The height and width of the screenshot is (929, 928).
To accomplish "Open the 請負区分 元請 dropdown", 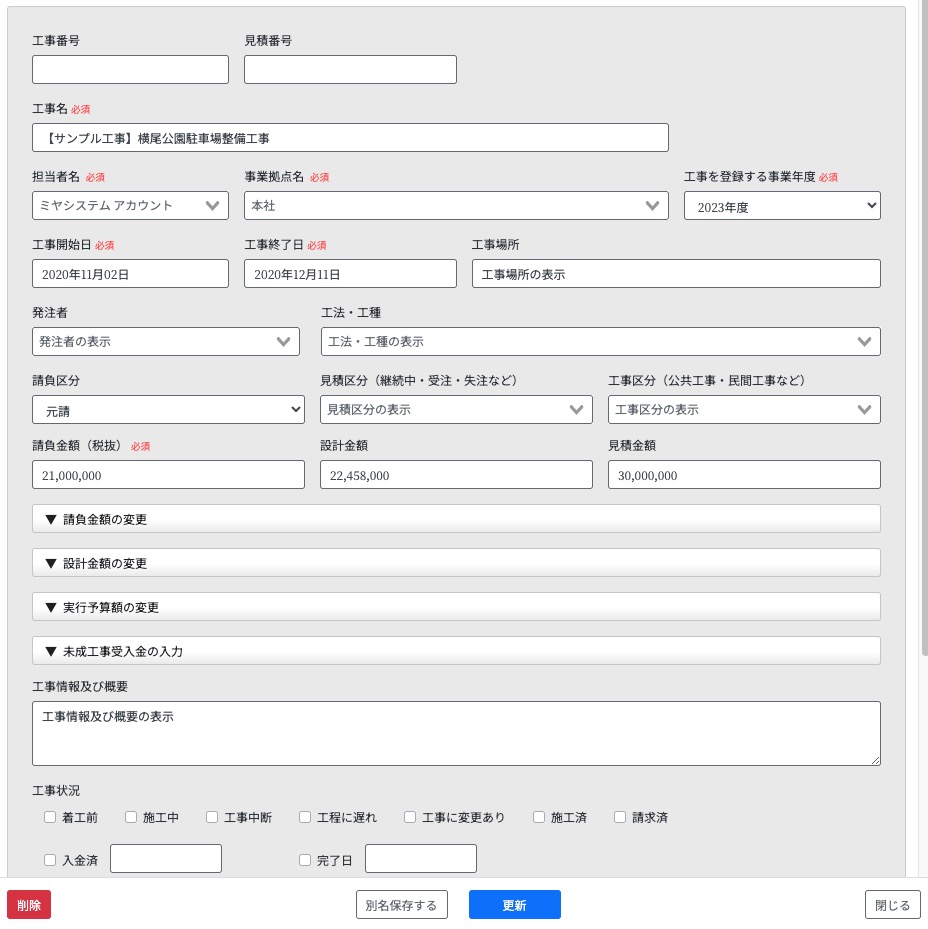I will (168, 409).
